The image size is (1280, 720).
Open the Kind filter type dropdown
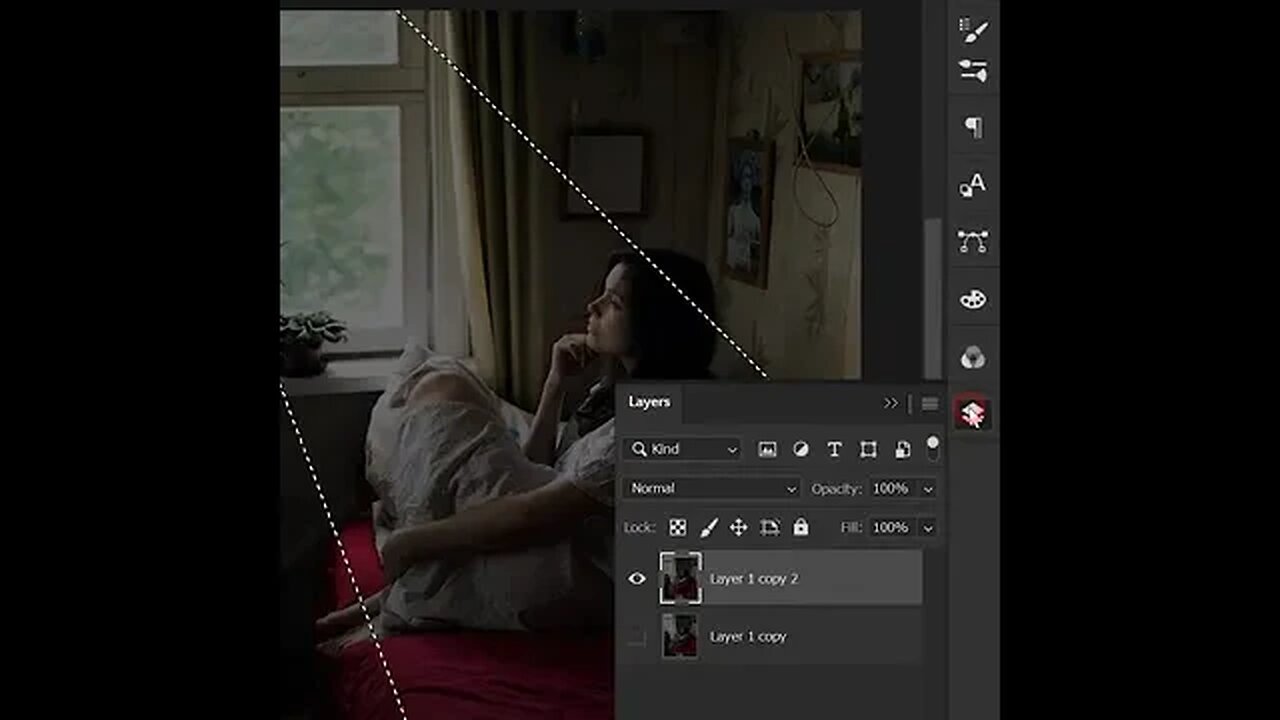[x=685, y=450]
